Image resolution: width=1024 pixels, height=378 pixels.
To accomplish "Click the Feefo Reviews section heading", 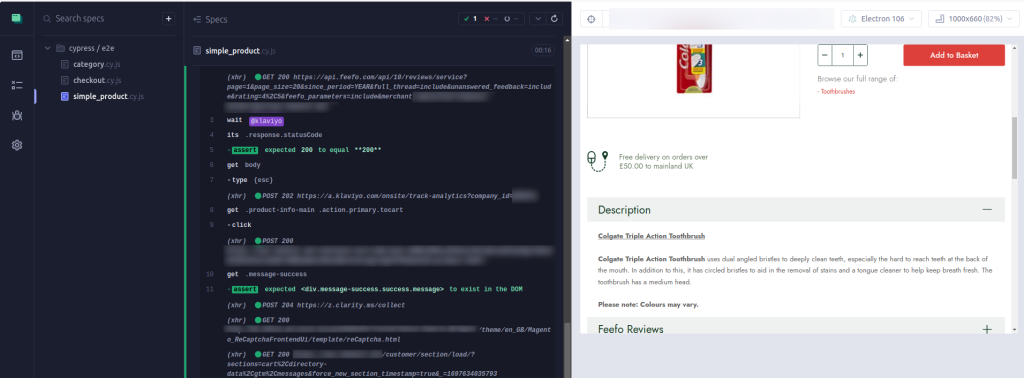I will [631, 329].
